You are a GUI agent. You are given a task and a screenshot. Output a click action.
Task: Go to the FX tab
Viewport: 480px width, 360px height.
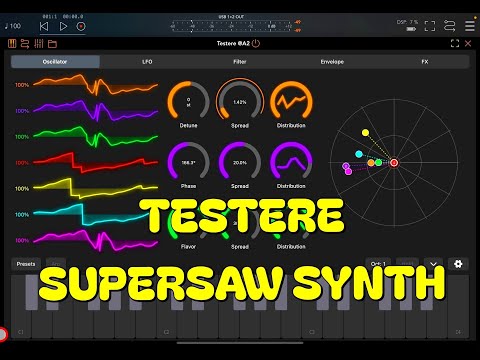point(425,62)
